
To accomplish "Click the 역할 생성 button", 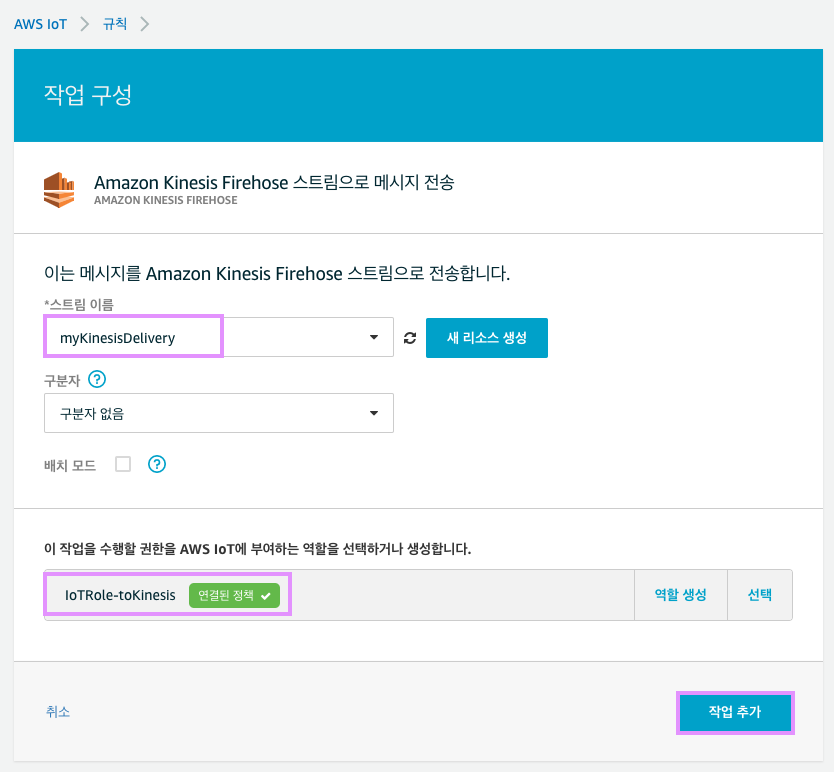I will click(680, 595).
